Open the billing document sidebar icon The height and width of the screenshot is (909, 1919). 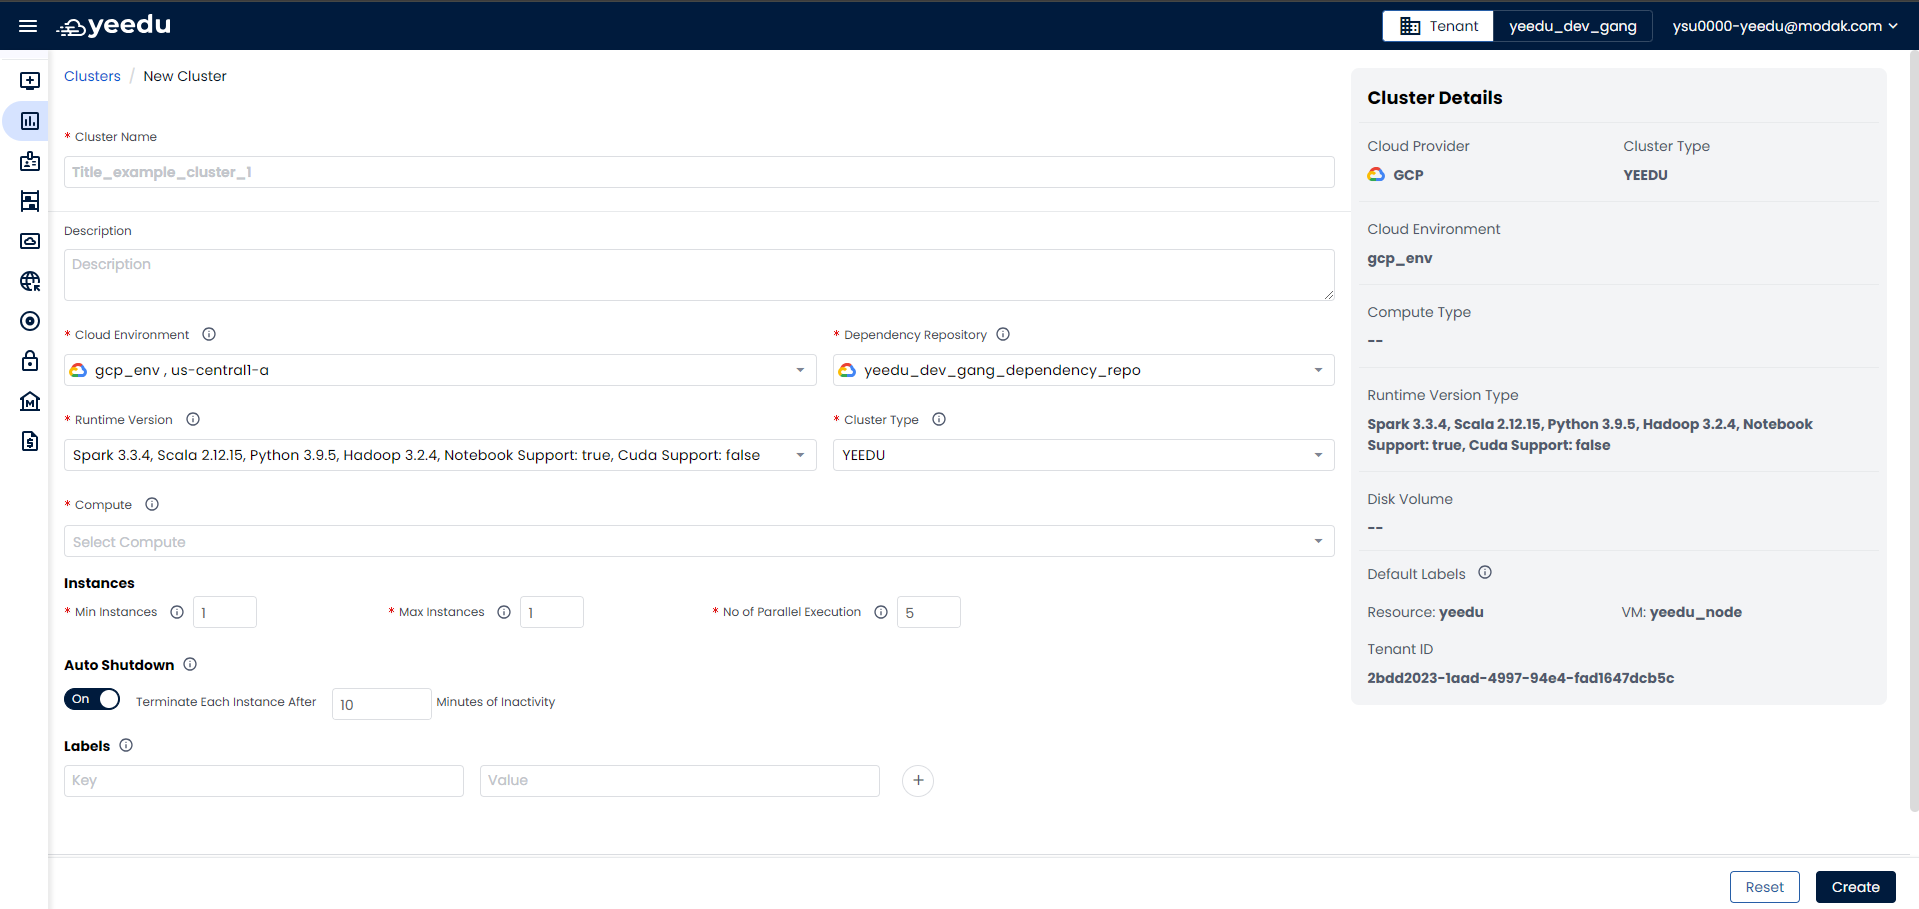point(30,441)
